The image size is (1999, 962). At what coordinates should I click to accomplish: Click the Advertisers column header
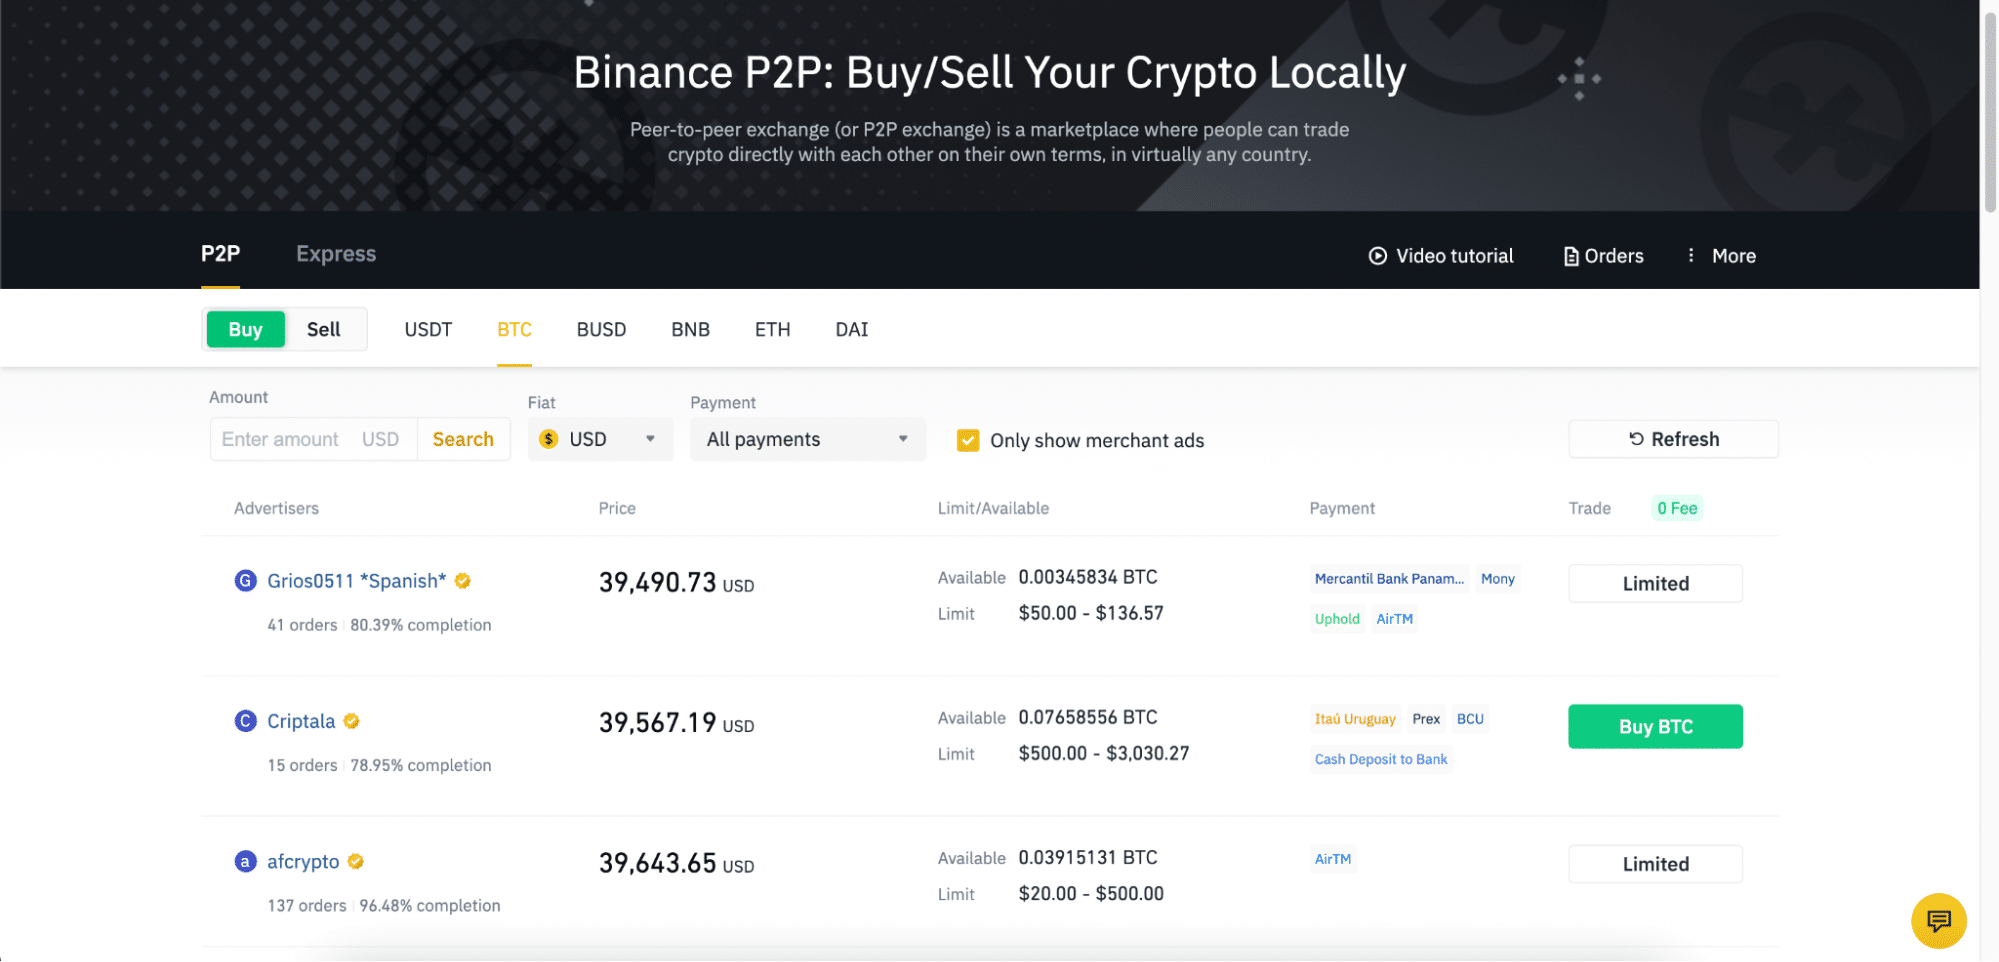(276, 508)
